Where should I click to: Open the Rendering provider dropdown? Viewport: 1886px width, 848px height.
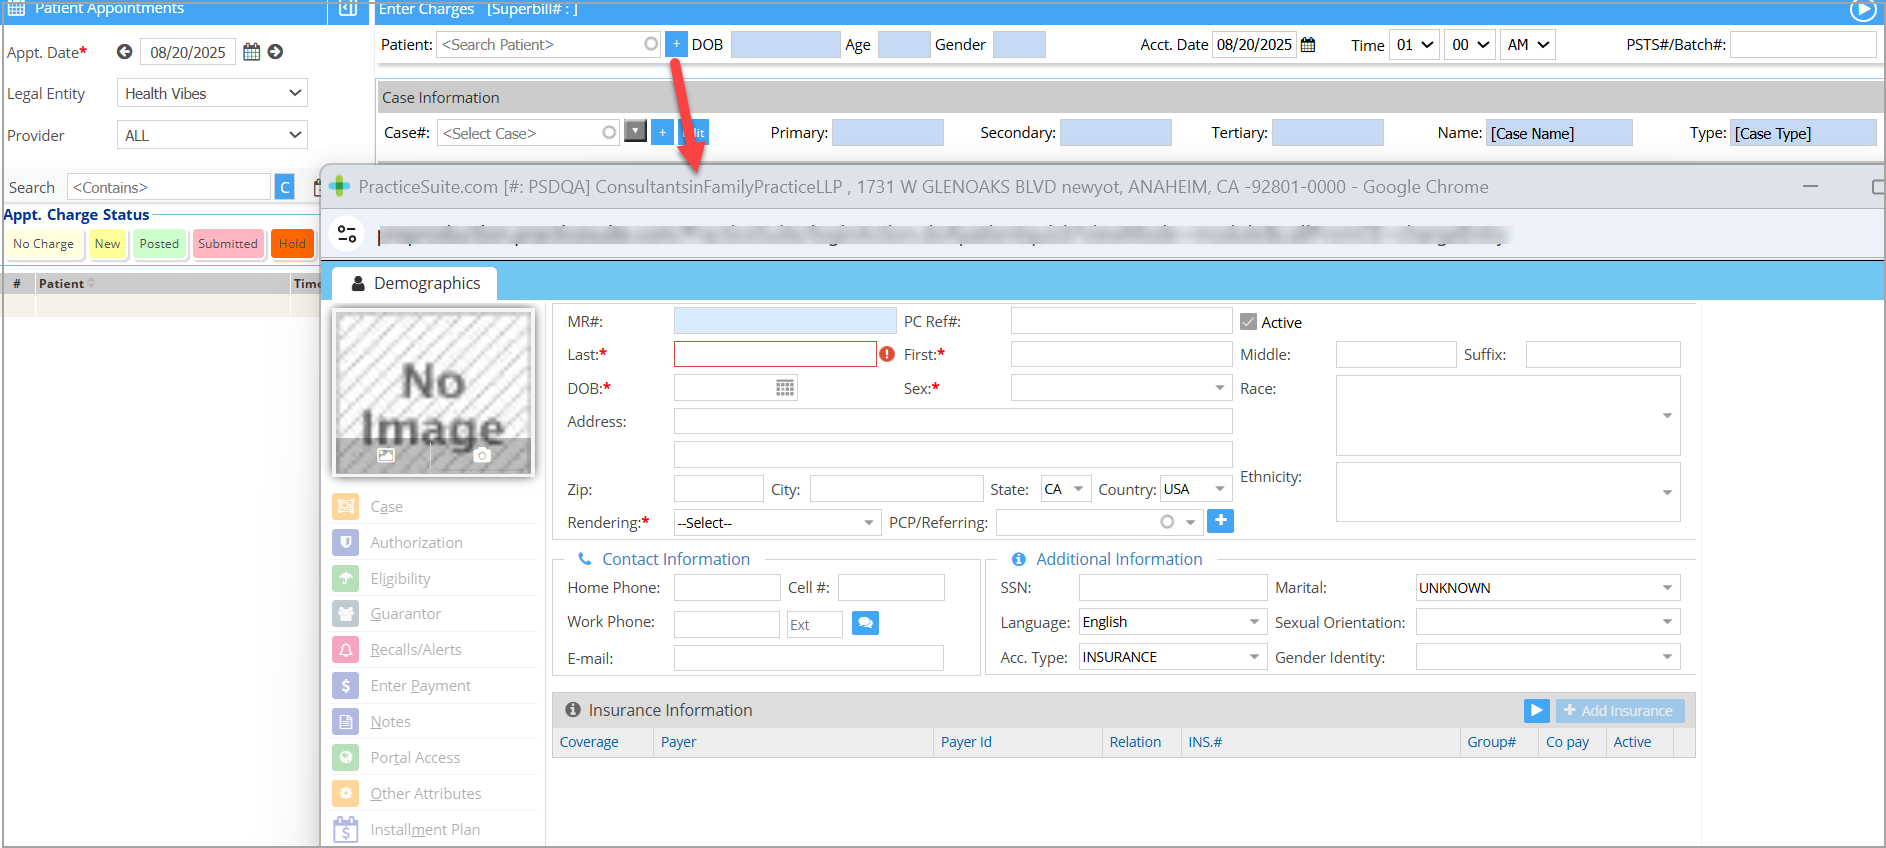(777, 523)
